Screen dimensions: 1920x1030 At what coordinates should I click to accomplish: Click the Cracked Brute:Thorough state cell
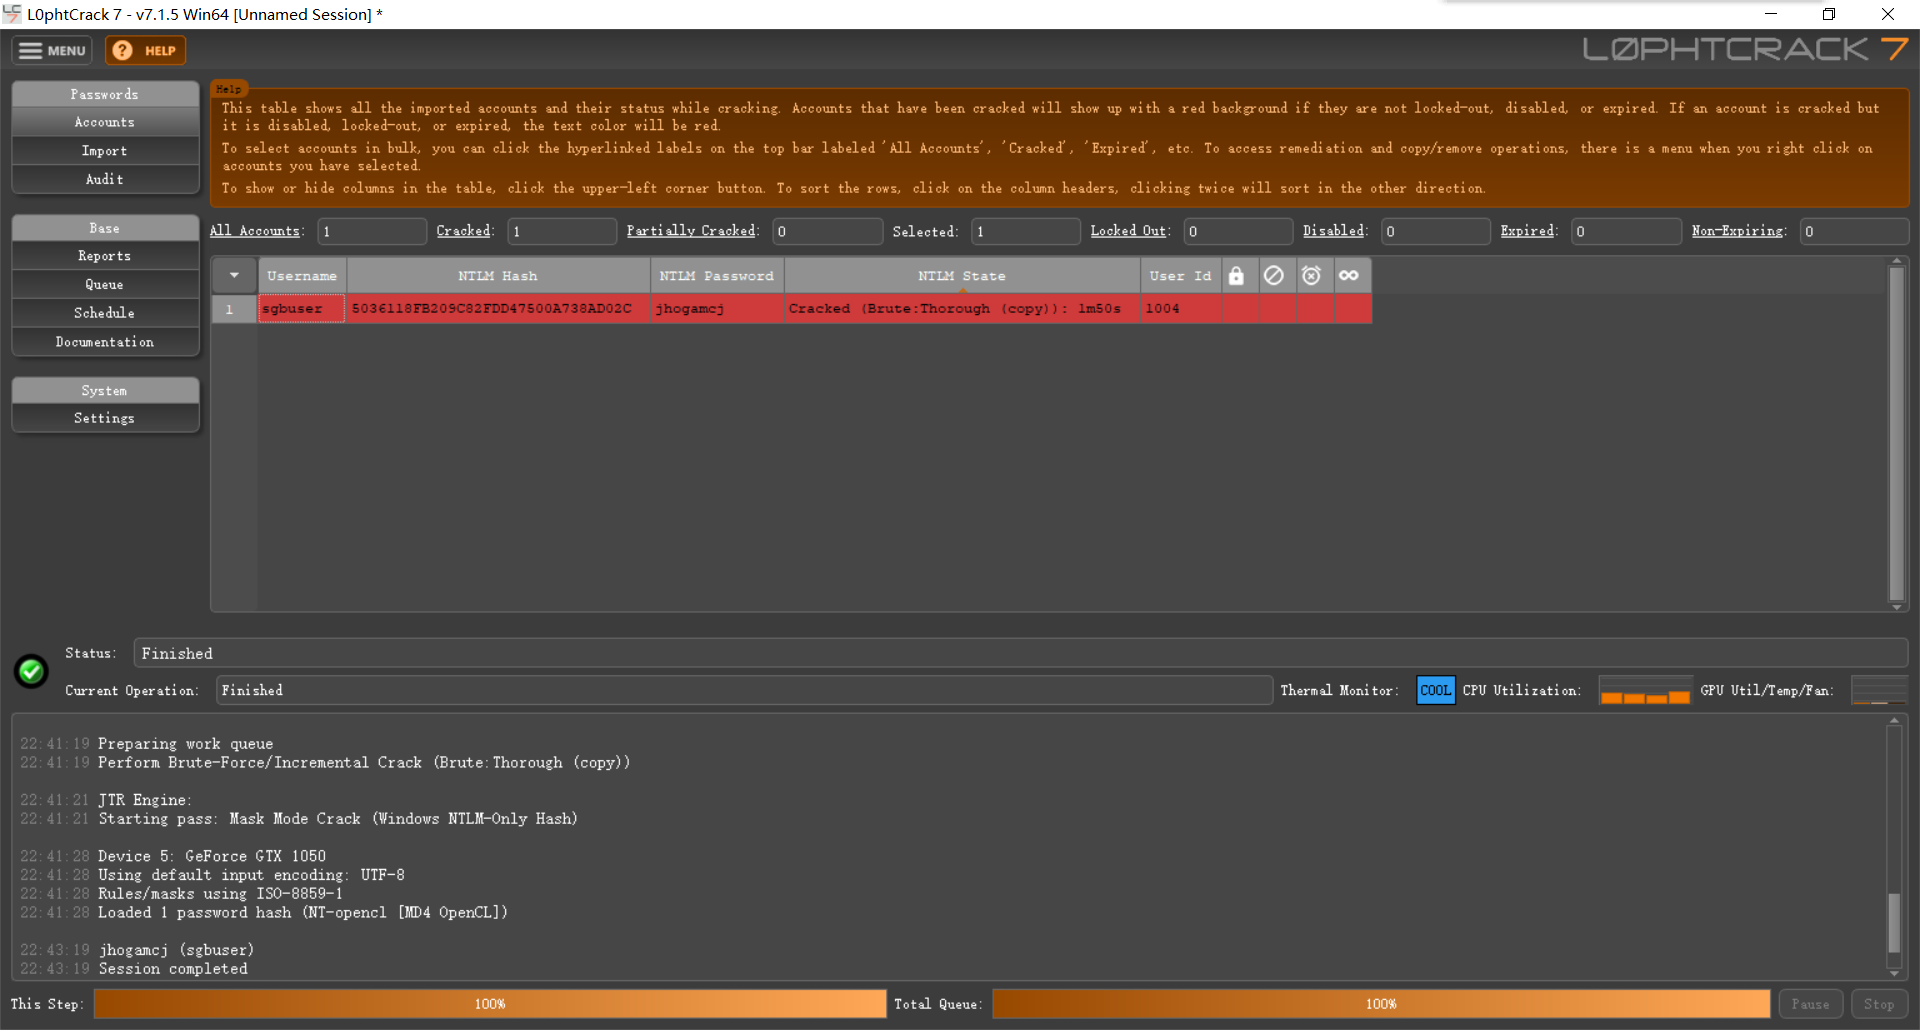[962, 308]
